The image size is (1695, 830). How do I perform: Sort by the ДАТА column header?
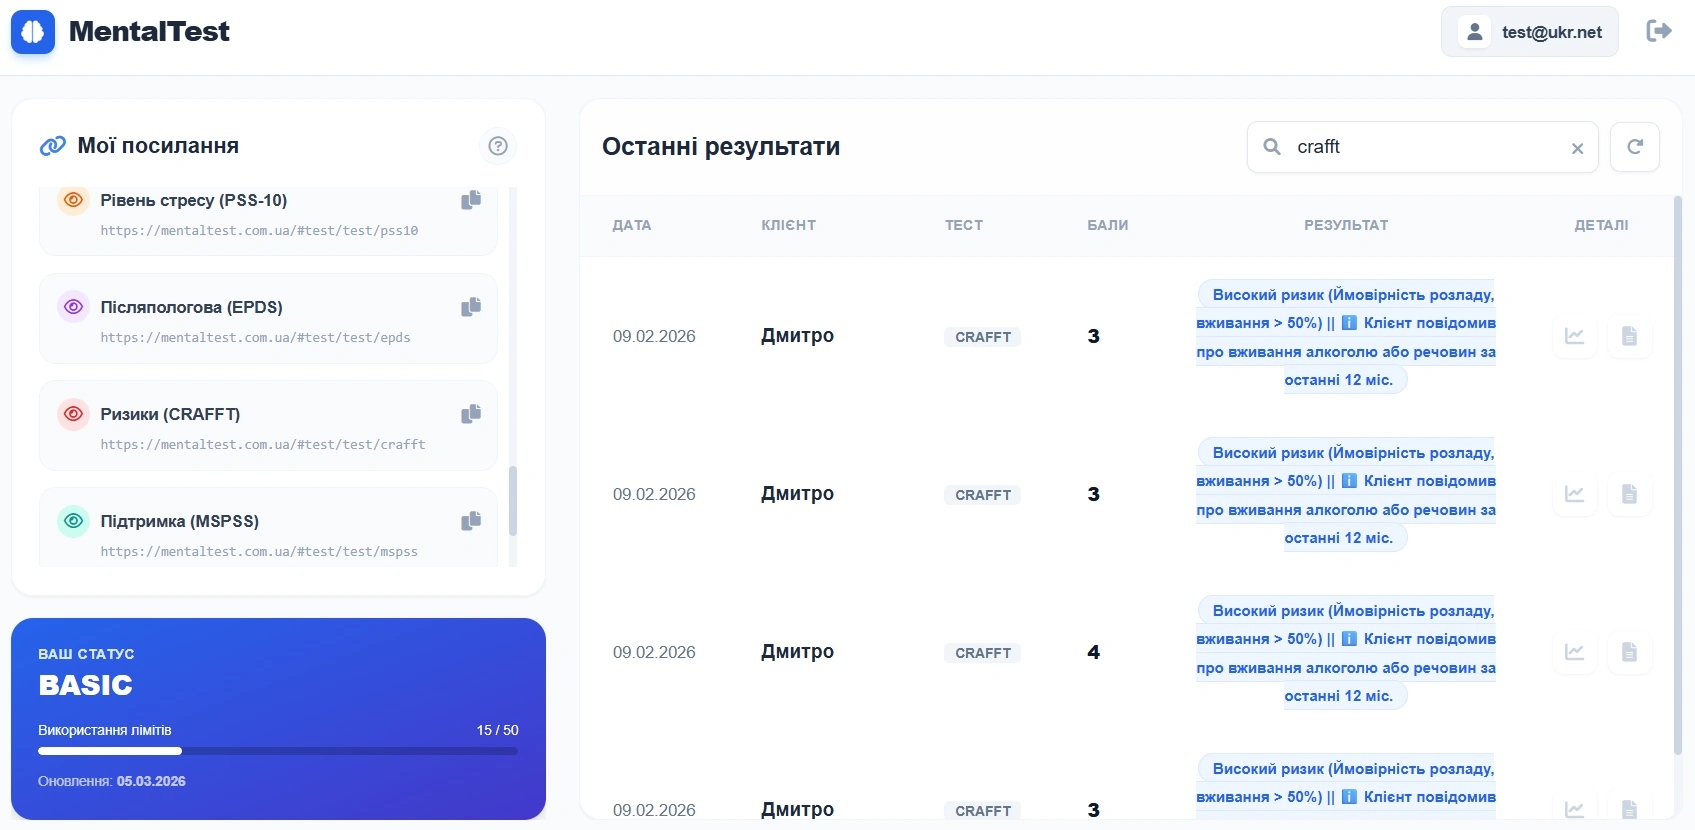coord(632,226)
